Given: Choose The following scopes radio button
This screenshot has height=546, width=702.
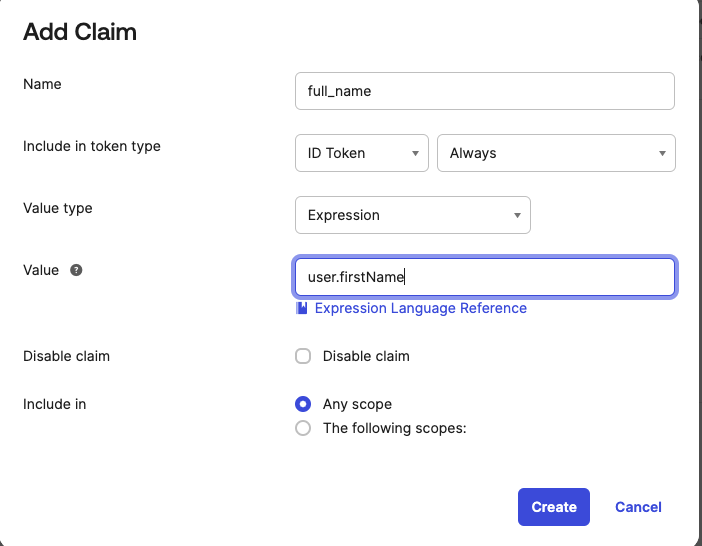Looking at the screenshot, I should point(303,428).
